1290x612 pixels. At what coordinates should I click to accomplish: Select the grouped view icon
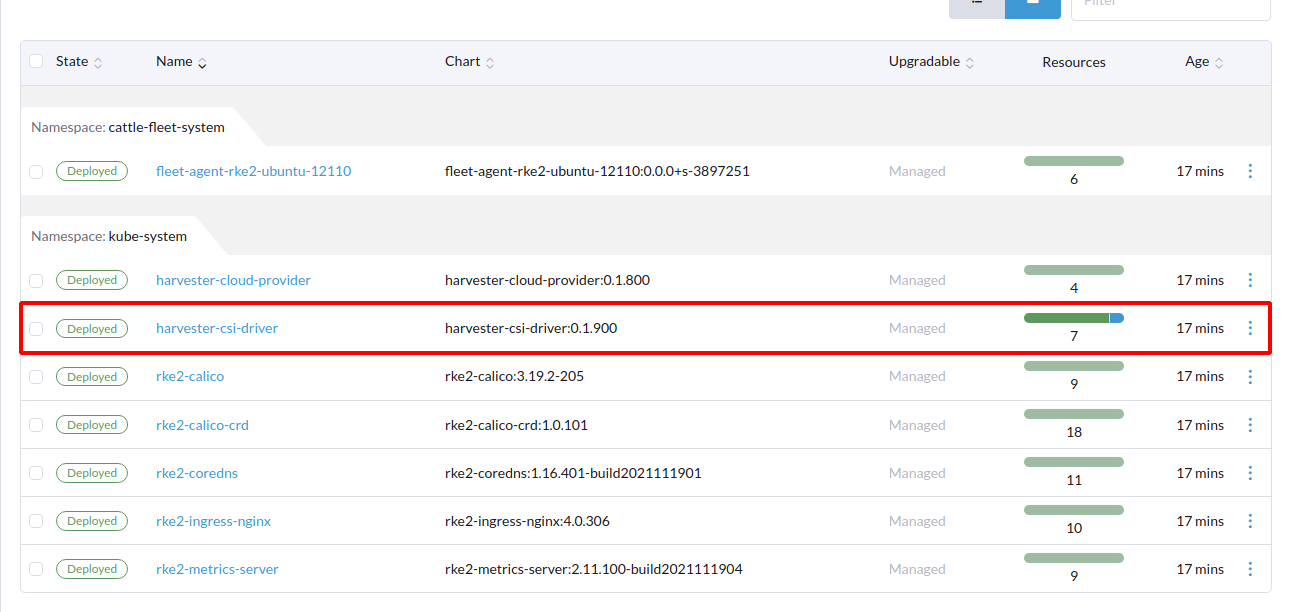point(1033,6)
